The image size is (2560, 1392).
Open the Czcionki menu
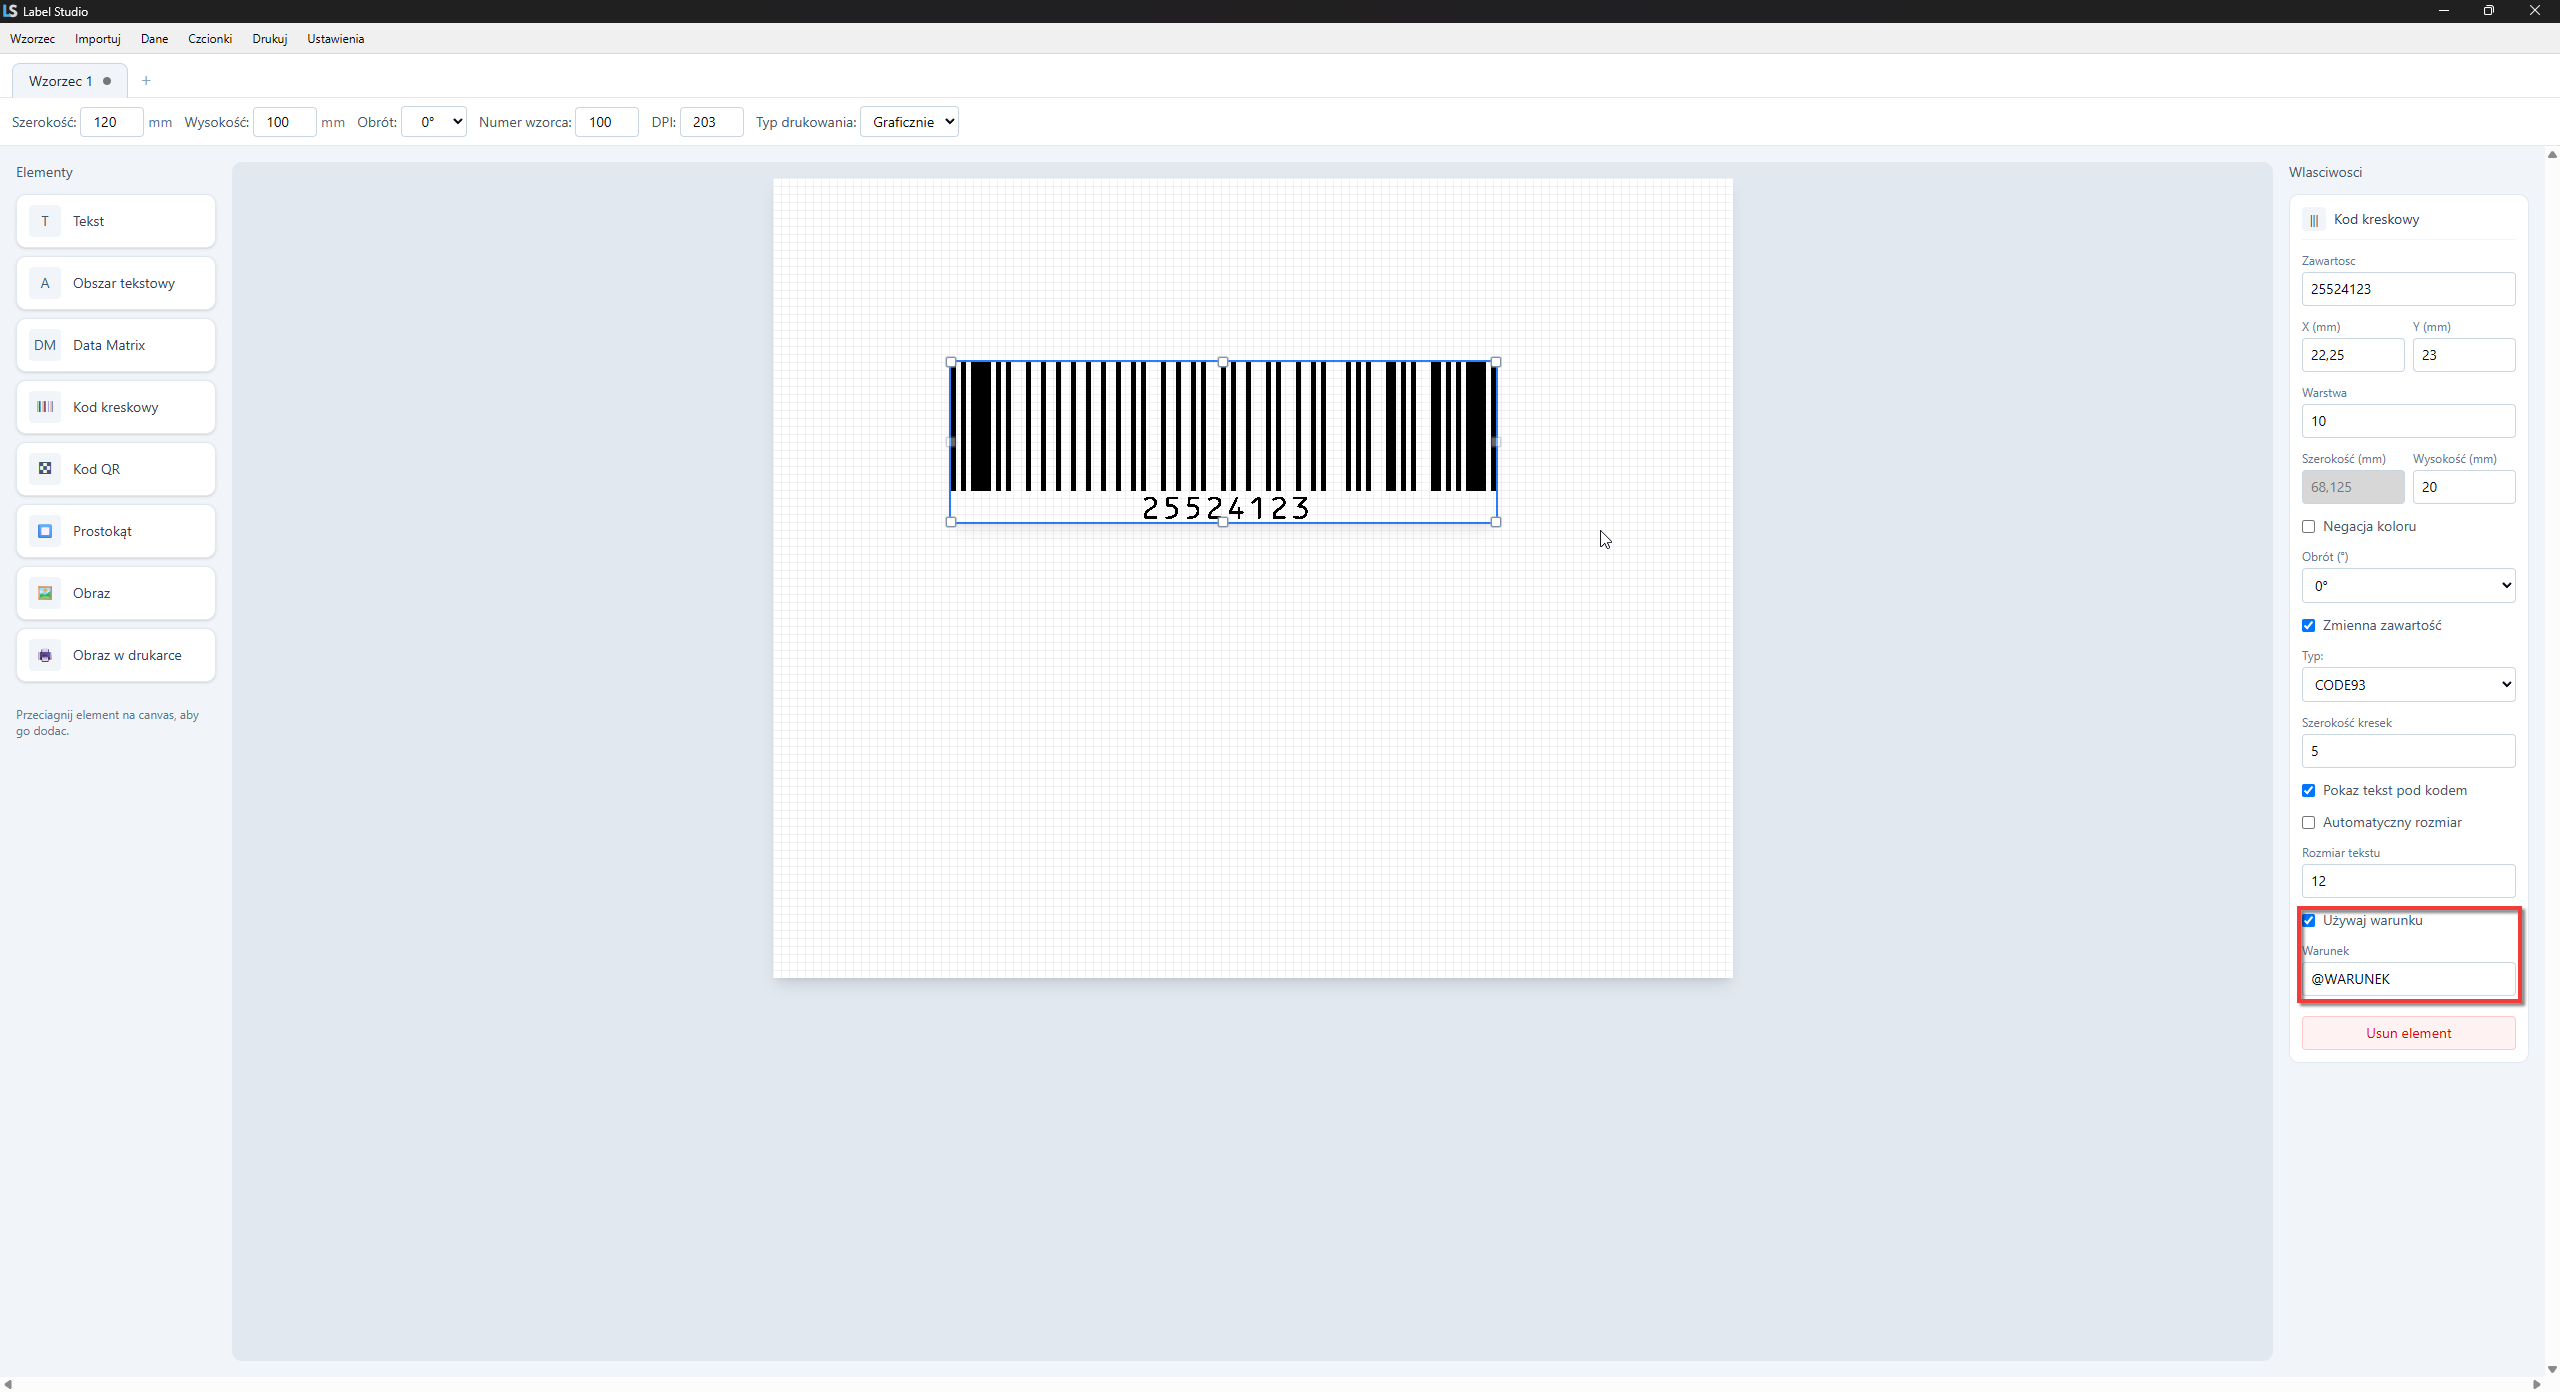click(210, 39)
